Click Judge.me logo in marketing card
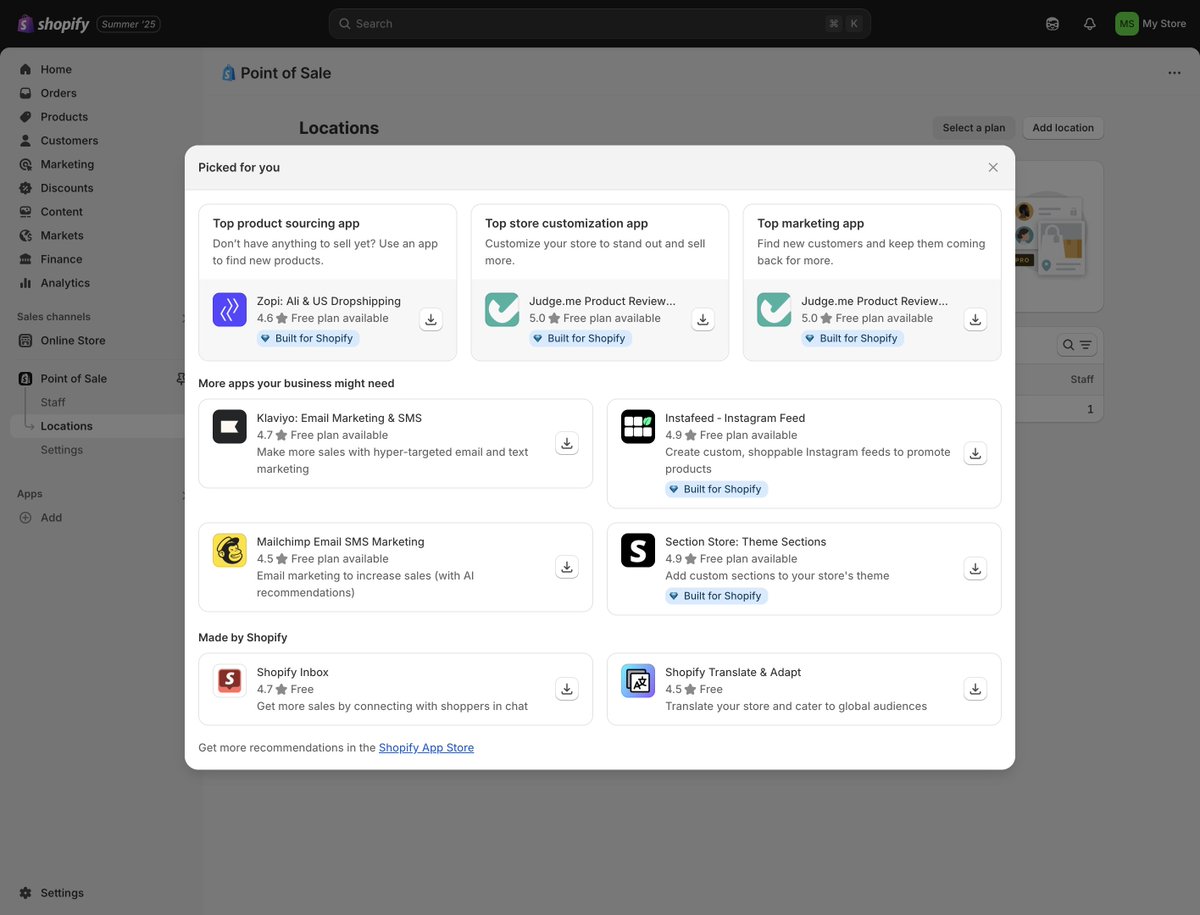This screenshot has width=1200, height=915. click(x=774, y=310)
